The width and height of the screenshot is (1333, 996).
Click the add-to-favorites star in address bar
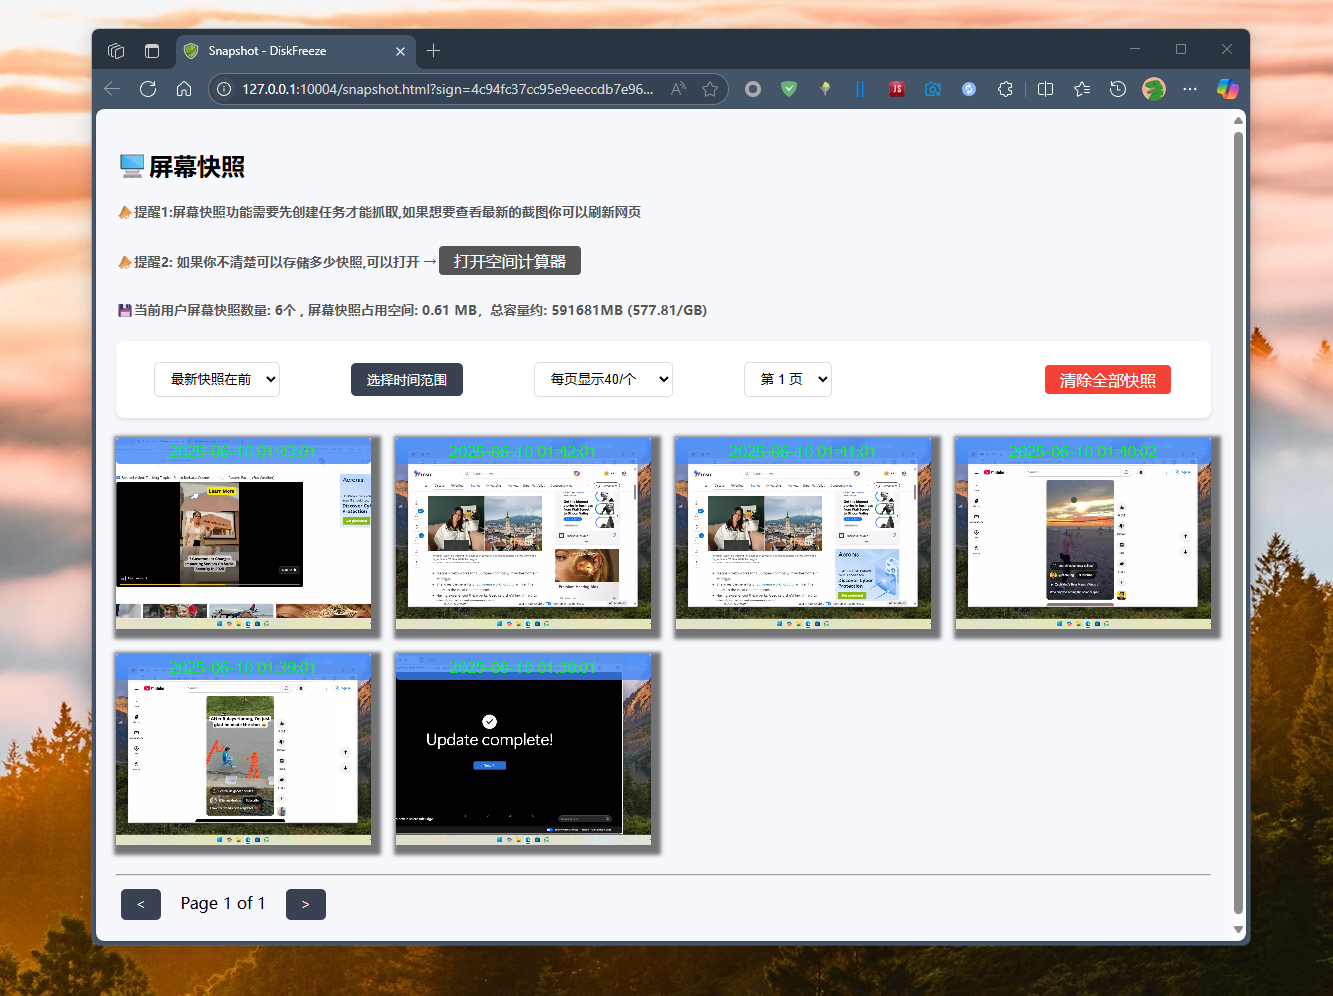711,89
